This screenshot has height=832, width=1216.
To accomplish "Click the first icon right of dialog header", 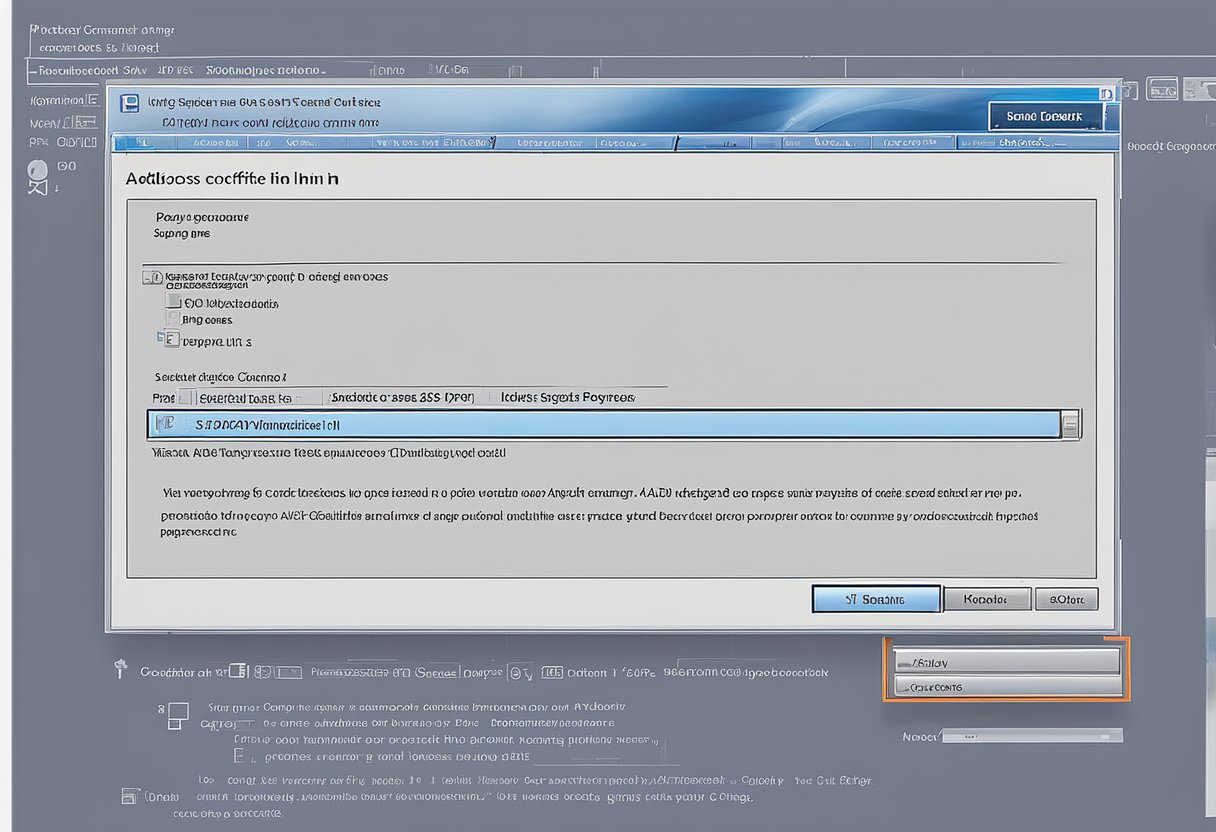I will point(1131,91).
